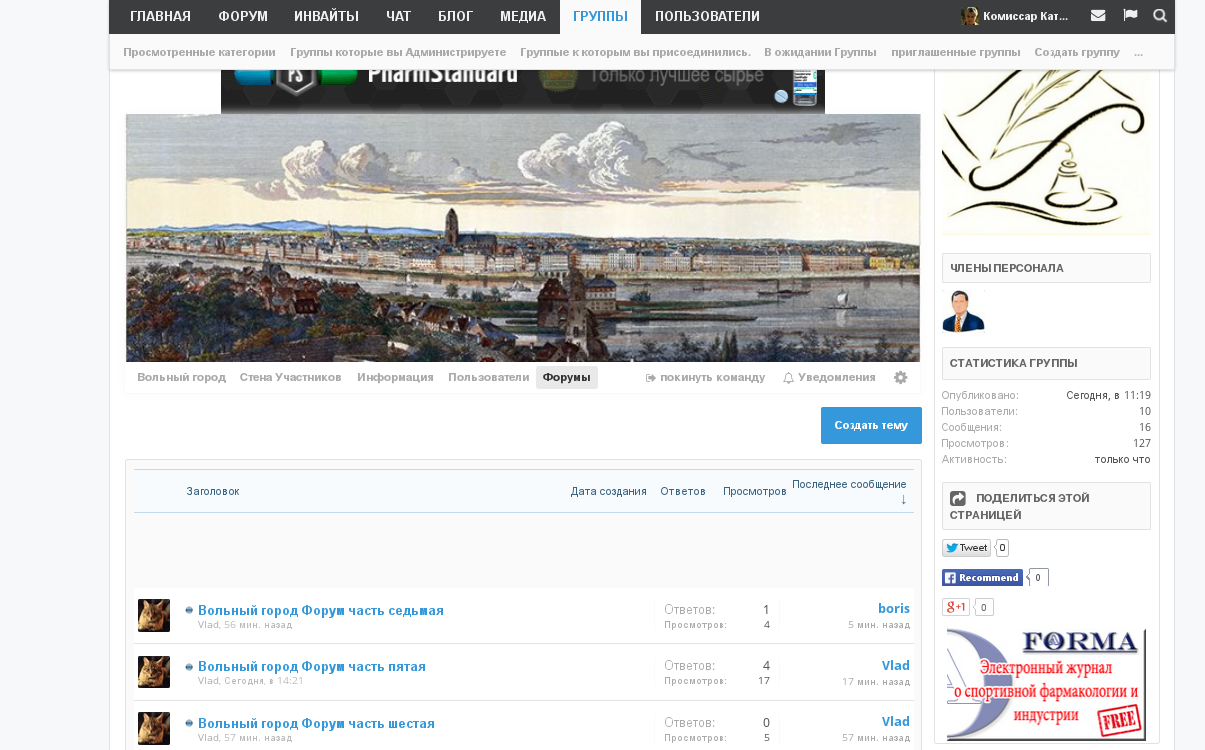1205x750 pixels.
Task: Open thread Вольный город Форум часть шестая
Action: 316,723
